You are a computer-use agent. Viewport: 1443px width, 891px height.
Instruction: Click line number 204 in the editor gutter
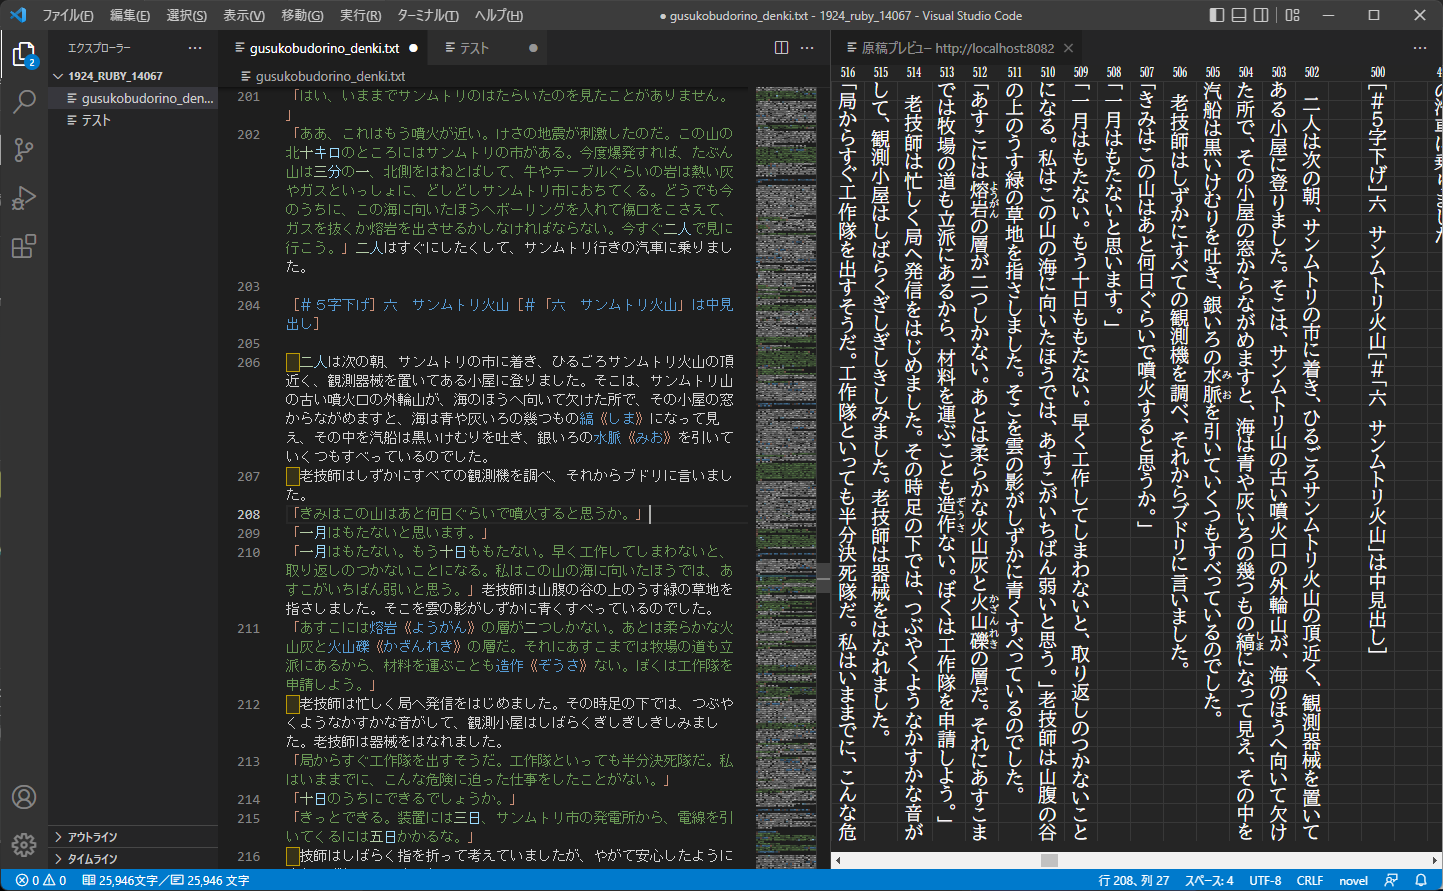click(x=248, y=306)
